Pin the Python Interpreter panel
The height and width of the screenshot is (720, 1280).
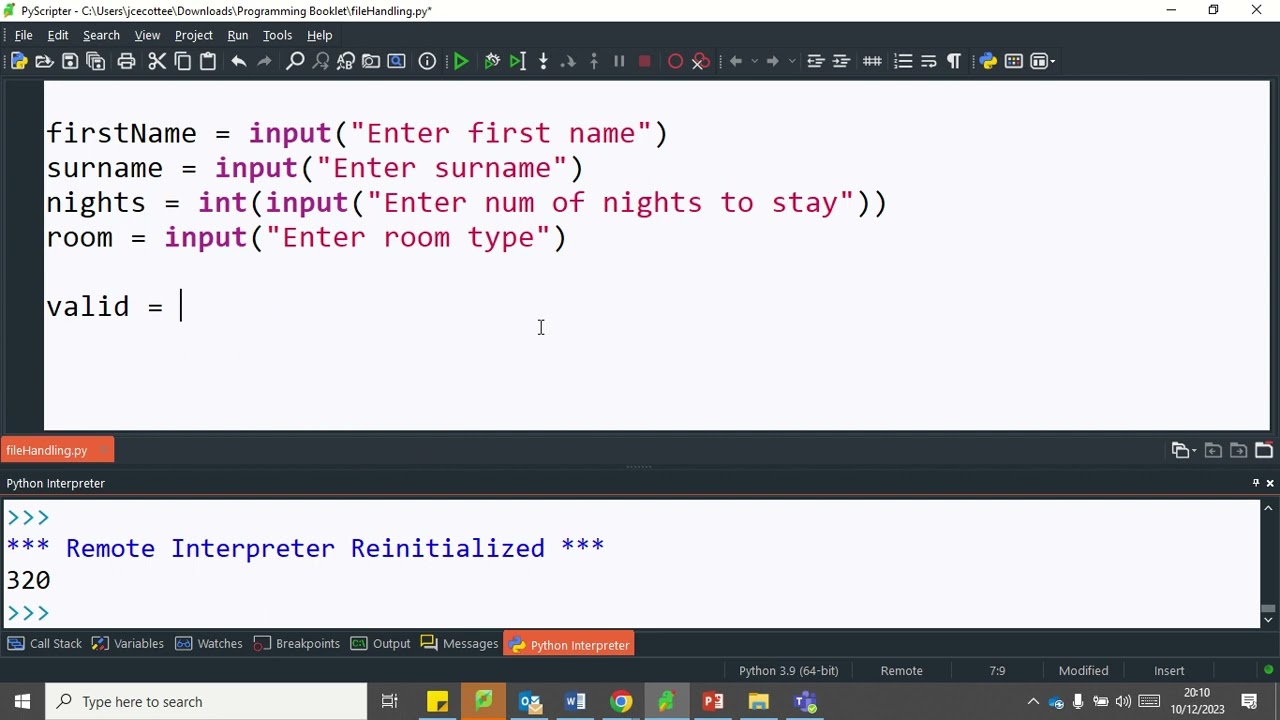pos(1256,483)
